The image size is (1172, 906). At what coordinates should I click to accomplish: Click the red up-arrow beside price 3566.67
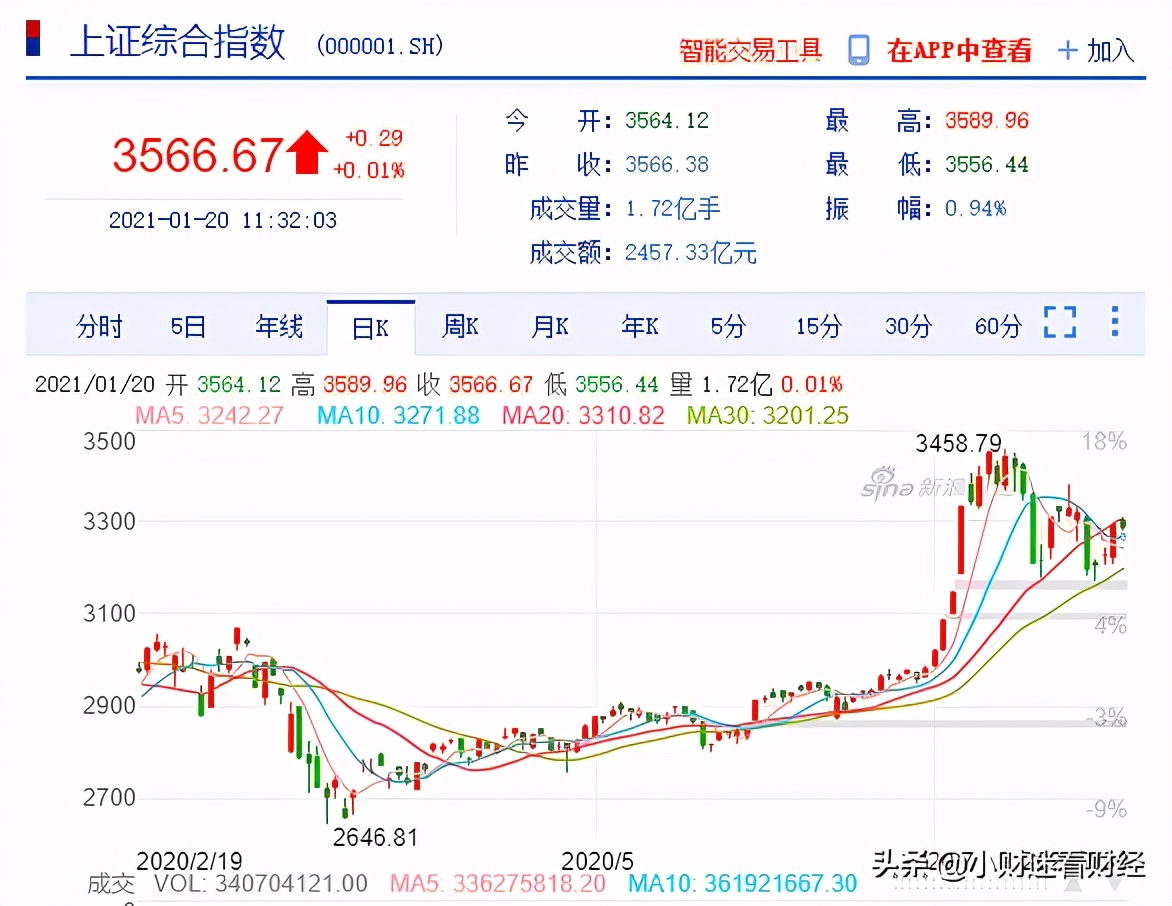[309, 150]
